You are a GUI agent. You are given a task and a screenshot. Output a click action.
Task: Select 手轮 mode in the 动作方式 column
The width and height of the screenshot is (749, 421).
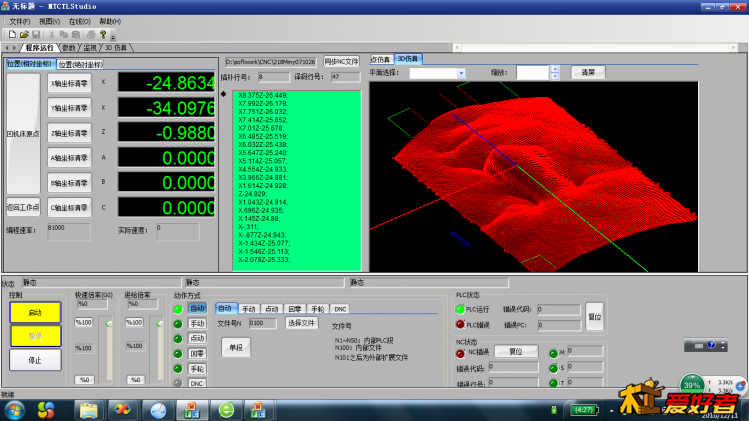tap(197, 368)
